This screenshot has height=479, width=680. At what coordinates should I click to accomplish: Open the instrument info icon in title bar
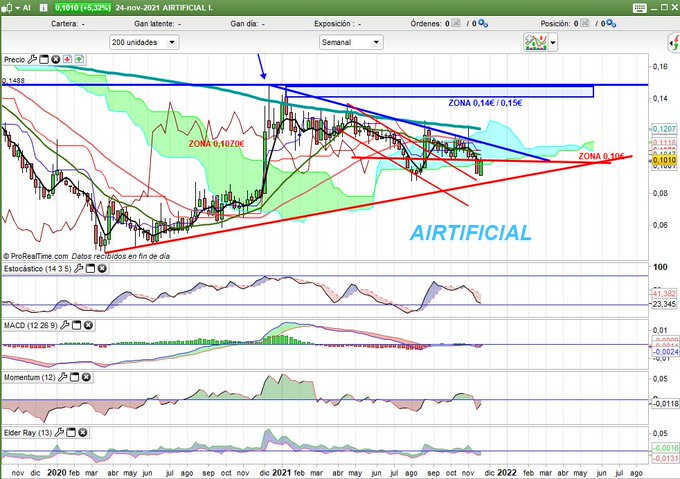[x=43, y=8]
